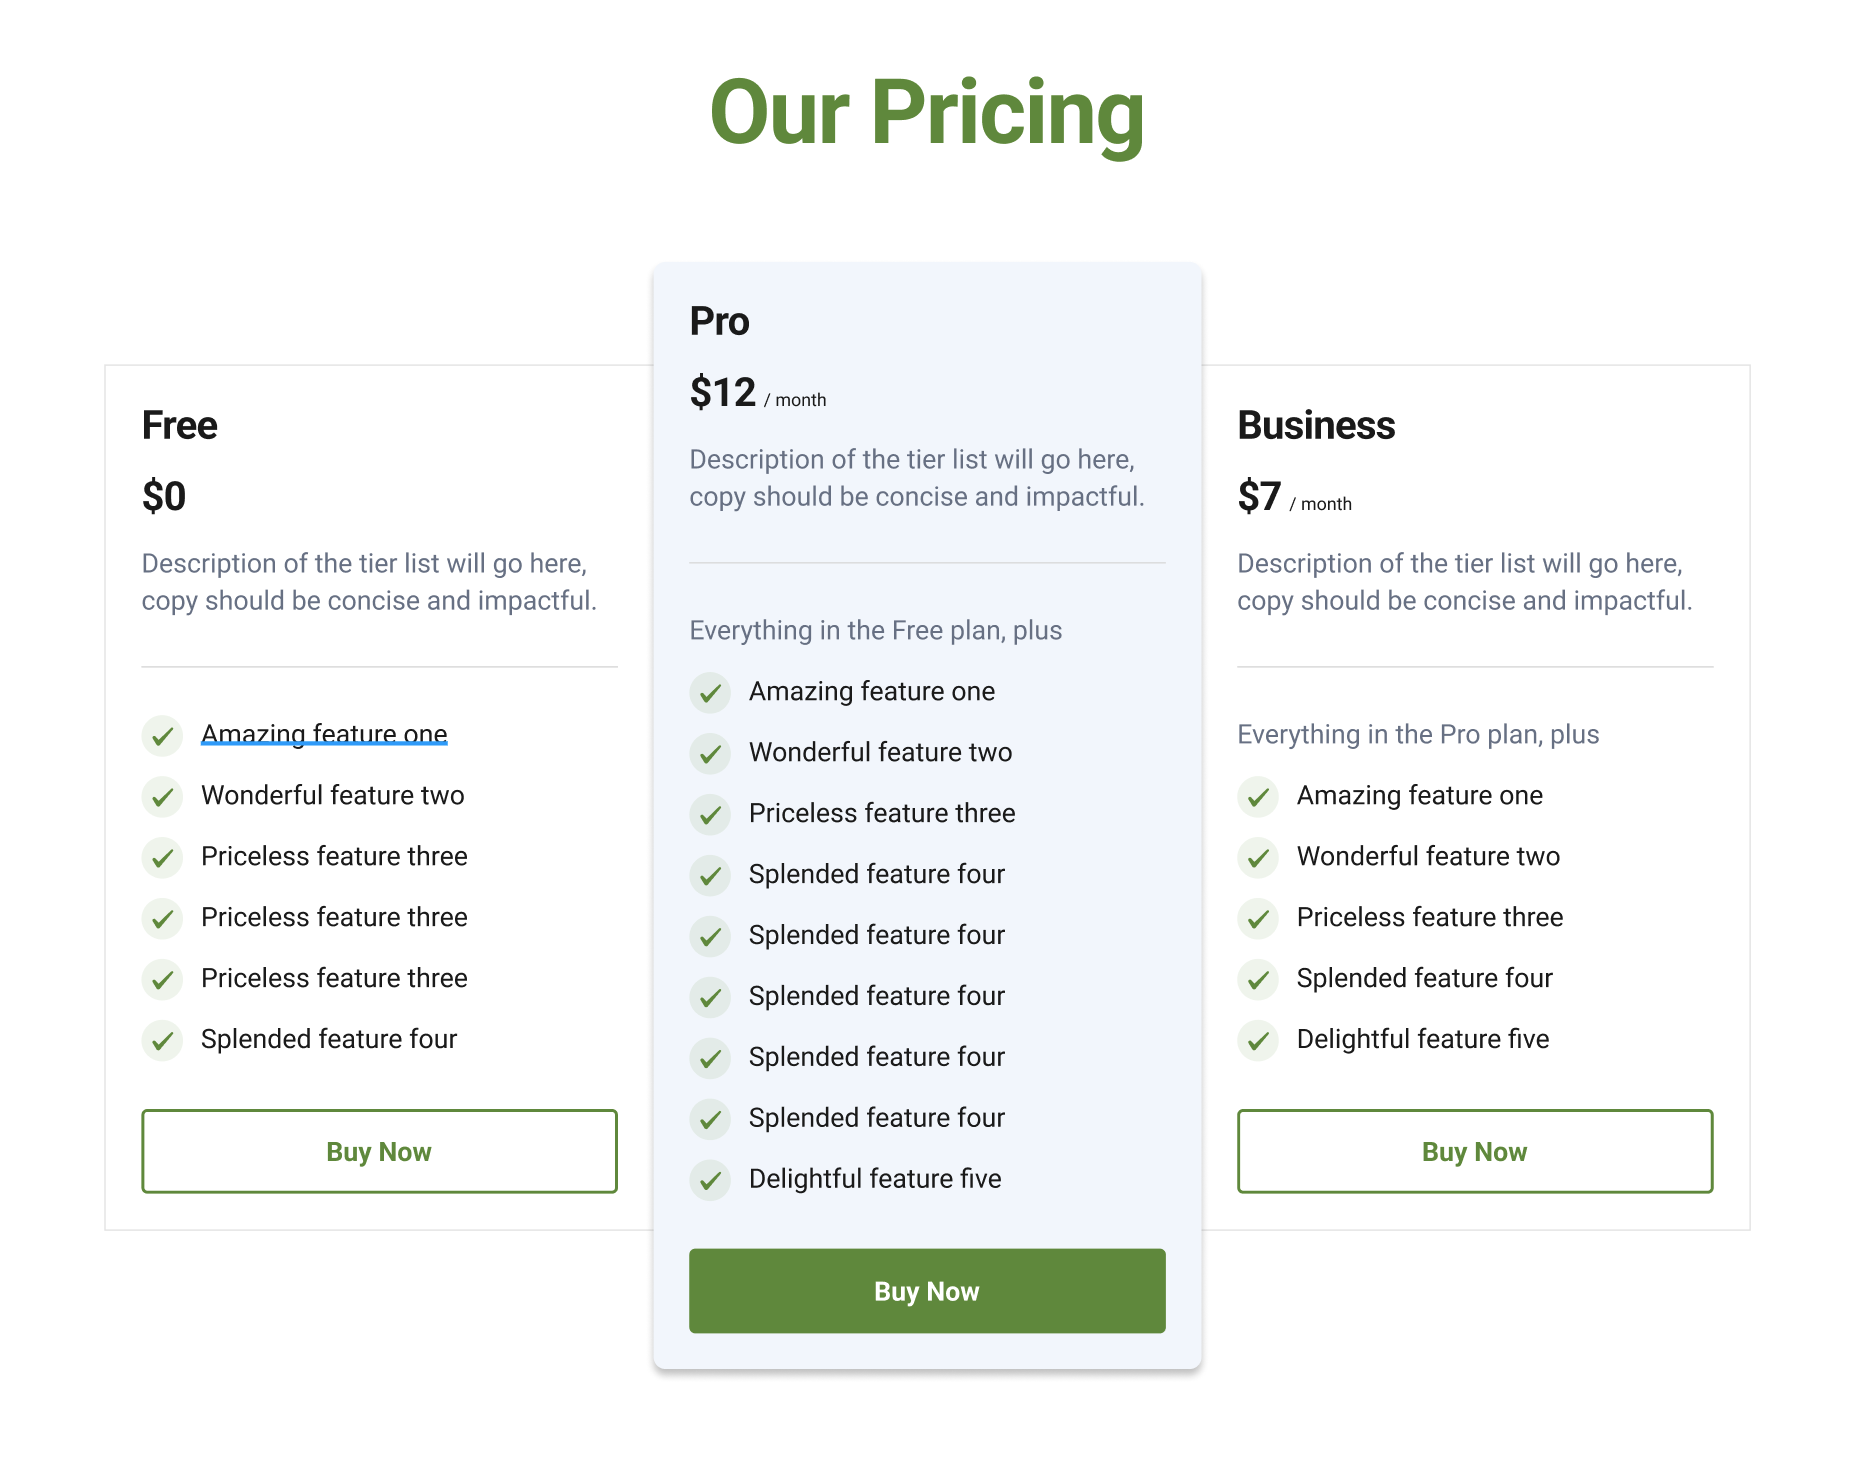Click checkmark icon next to Pro plan's Delightful feature five

click(x=710, y=1181)
